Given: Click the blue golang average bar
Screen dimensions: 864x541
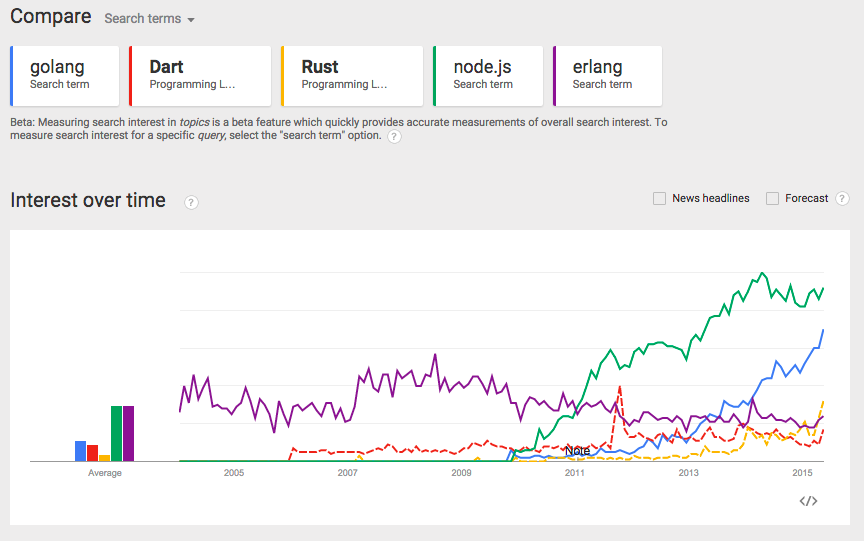Looking at the screenshot, I should pos(81,451).
